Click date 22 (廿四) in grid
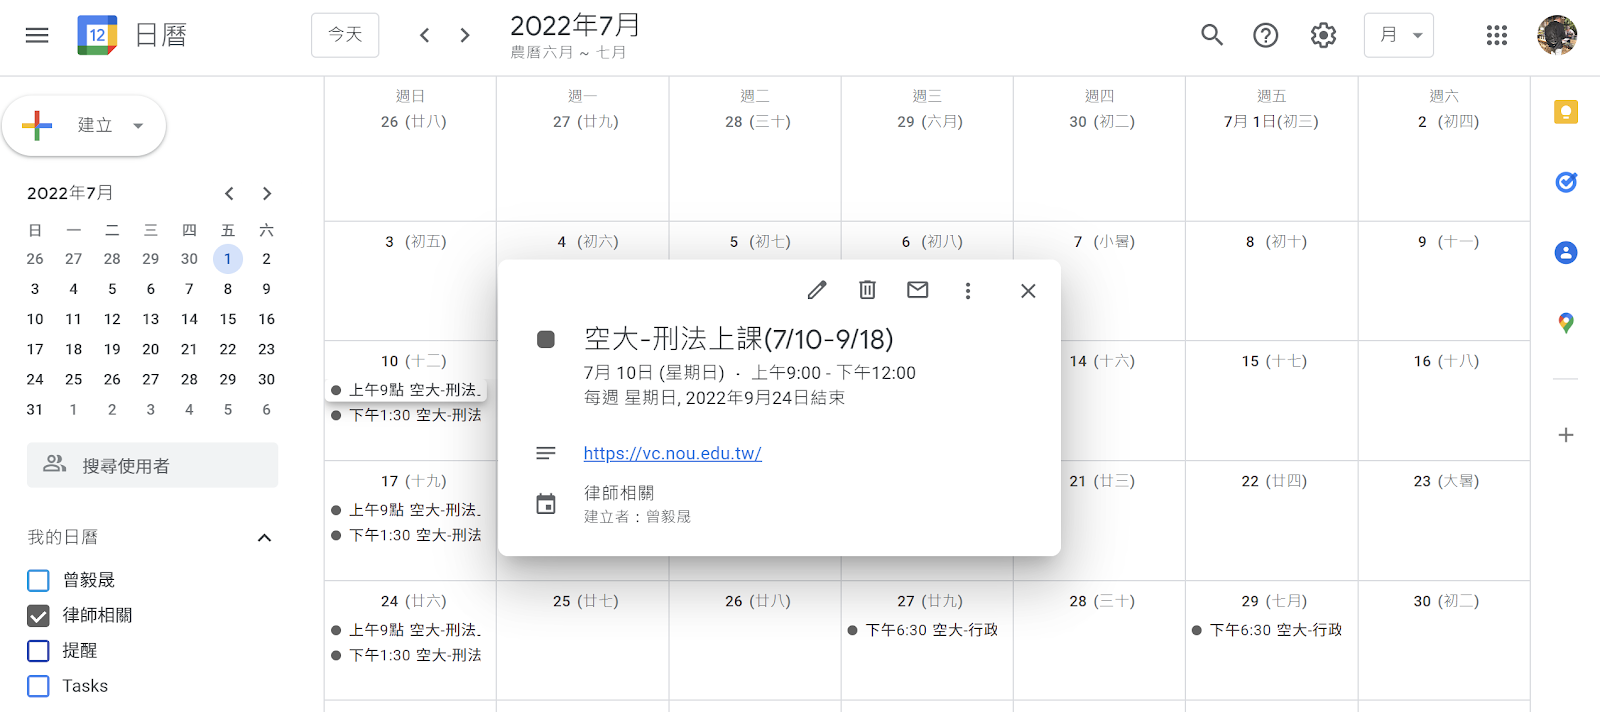1600x712 pixels. pyautogui.click(x=1274, y=481)
